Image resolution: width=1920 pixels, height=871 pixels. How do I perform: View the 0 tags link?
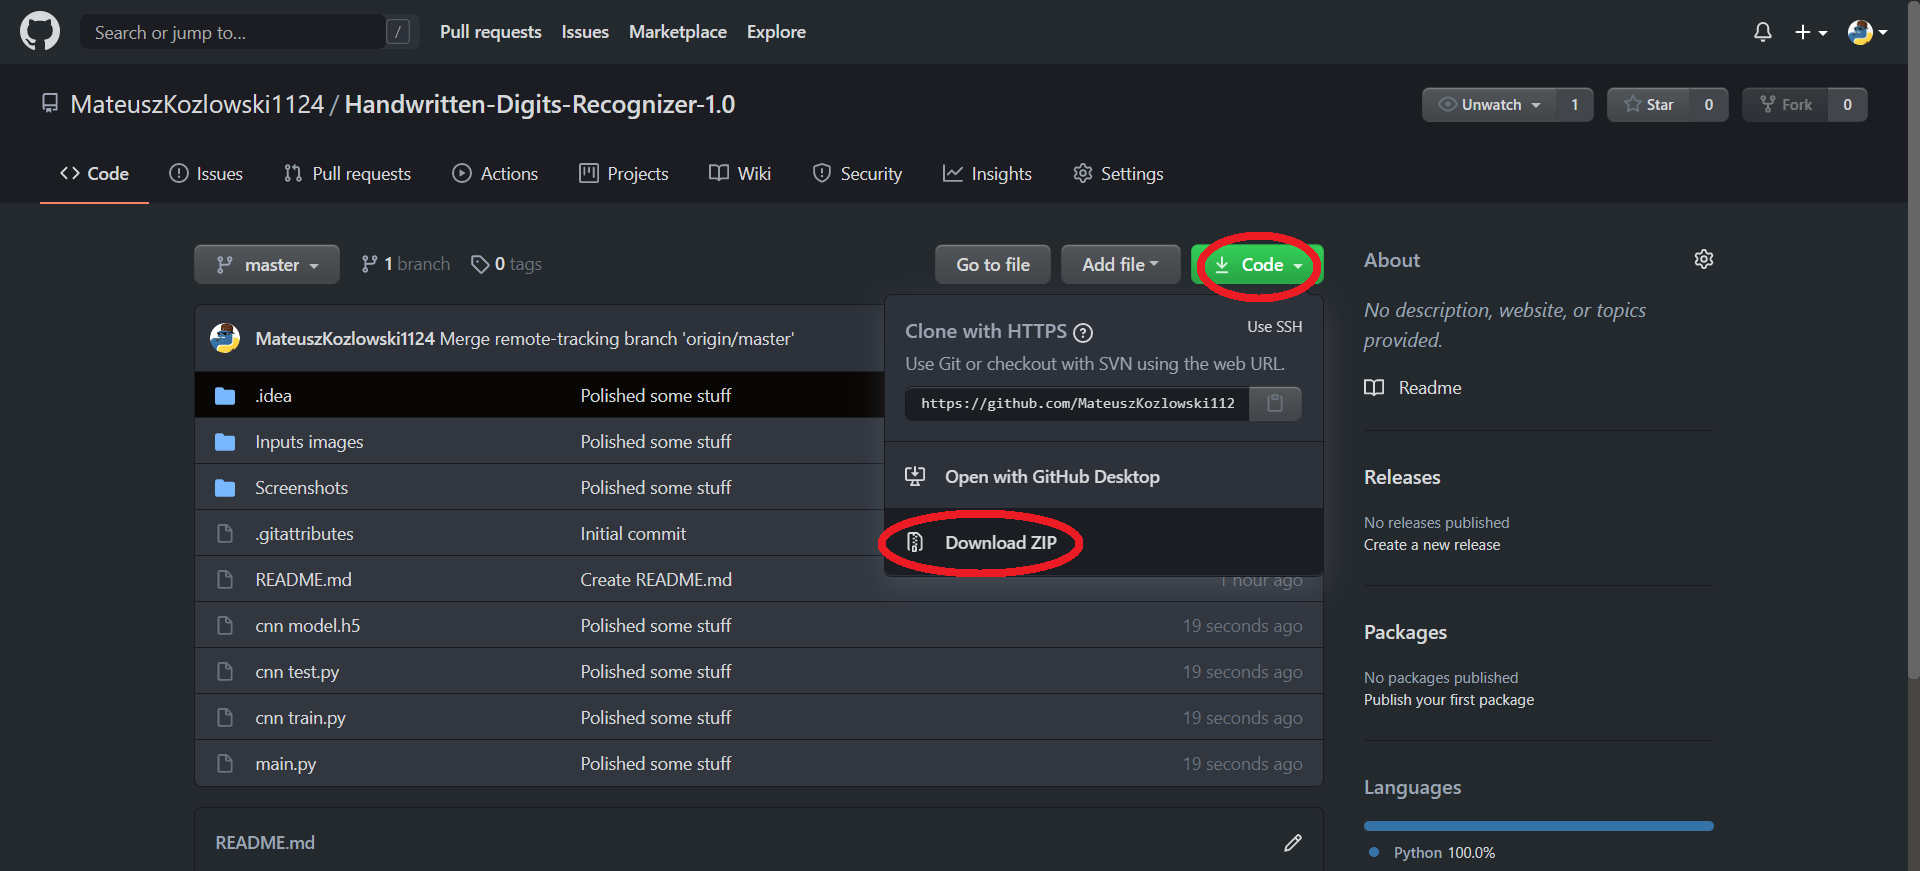(x=507, y=264)
